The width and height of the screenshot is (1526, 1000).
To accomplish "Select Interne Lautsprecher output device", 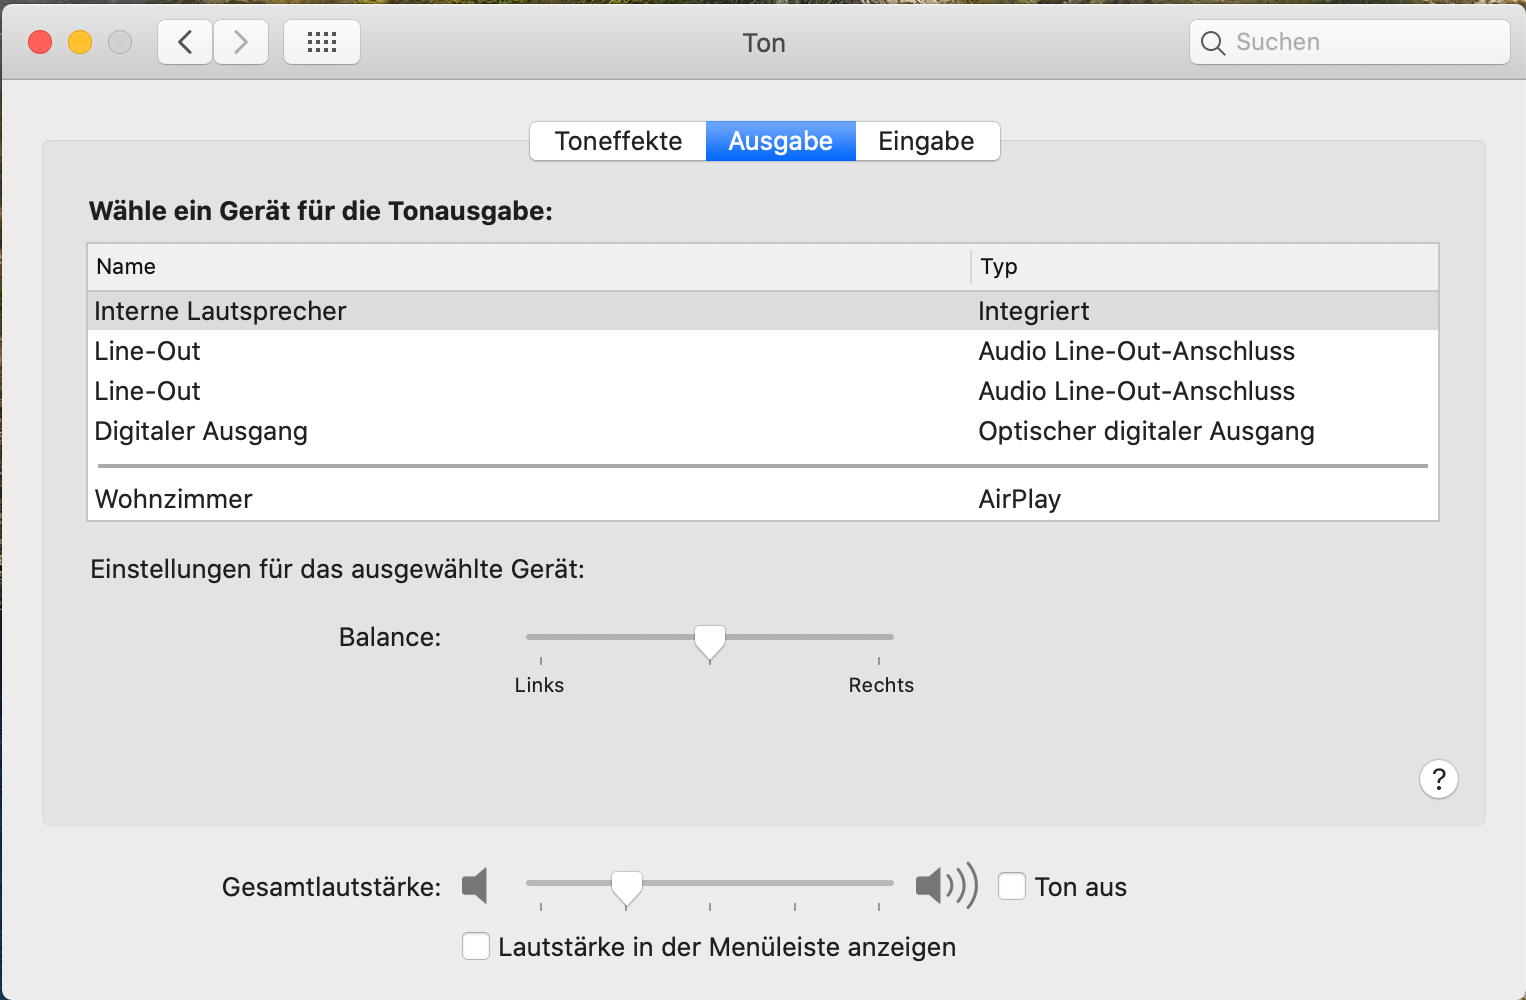I will point(220,311).
